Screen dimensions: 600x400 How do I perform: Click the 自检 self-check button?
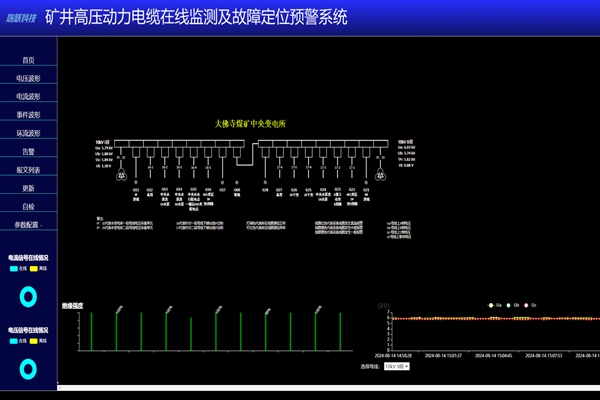[x=28, y=206]
